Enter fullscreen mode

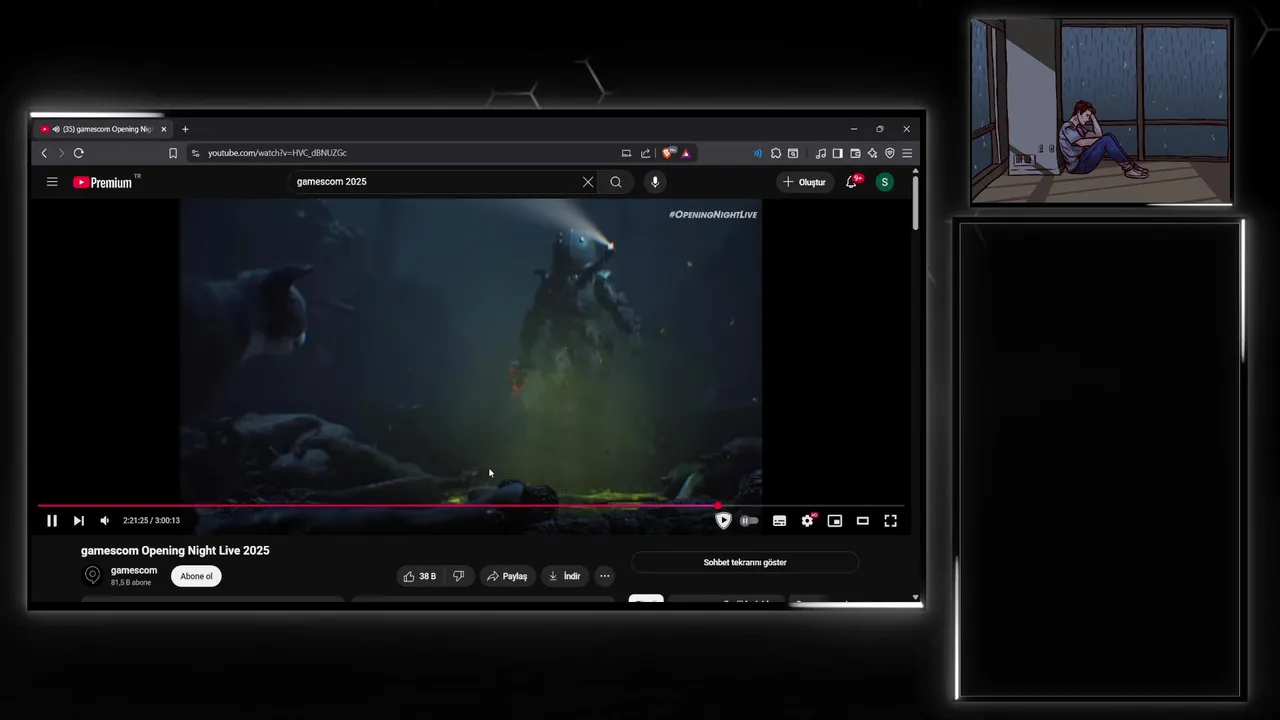click(x=890, y=520)
